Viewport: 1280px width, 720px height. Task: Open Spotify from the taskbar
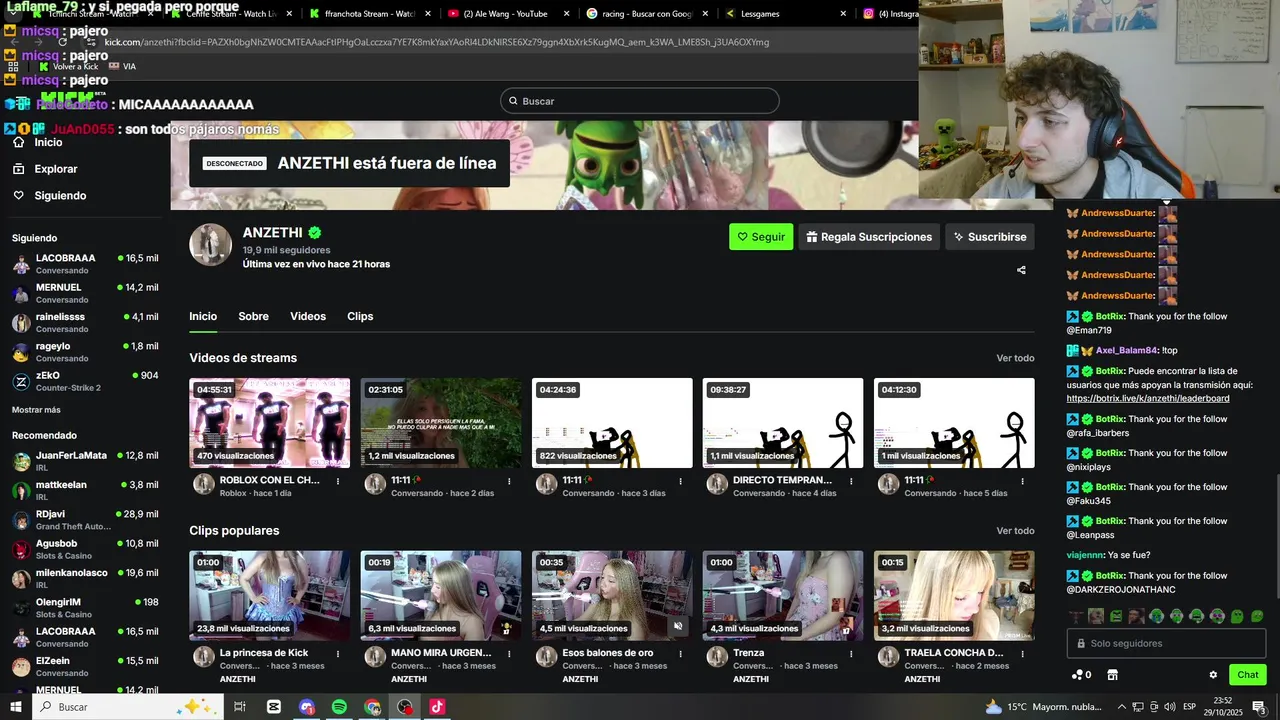click(x=339, y=707)
